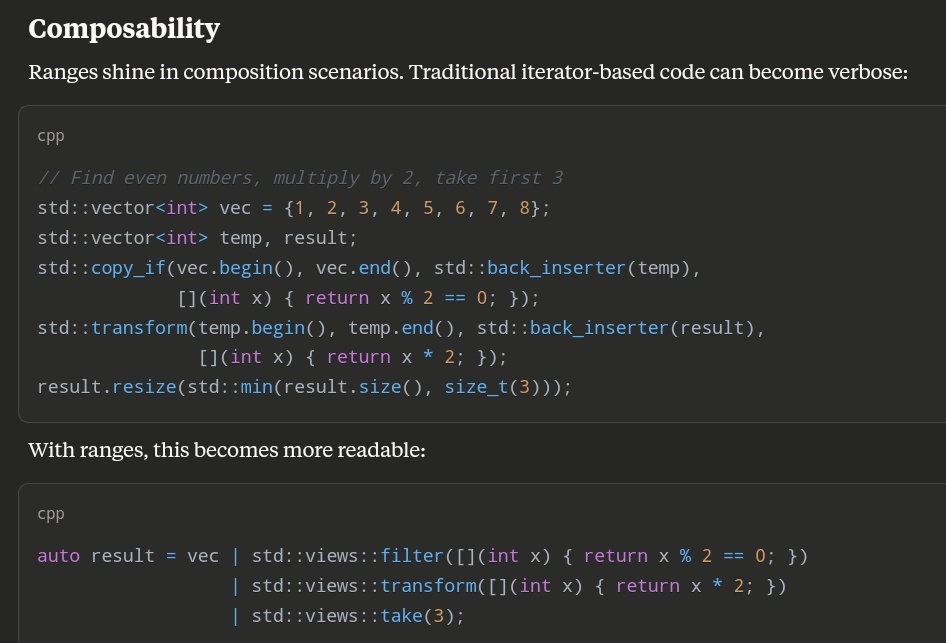Click the sentence beginning 'Ranges shine in composition'
The width and height of the screenshot is (946, 643).
coord(468,72)
